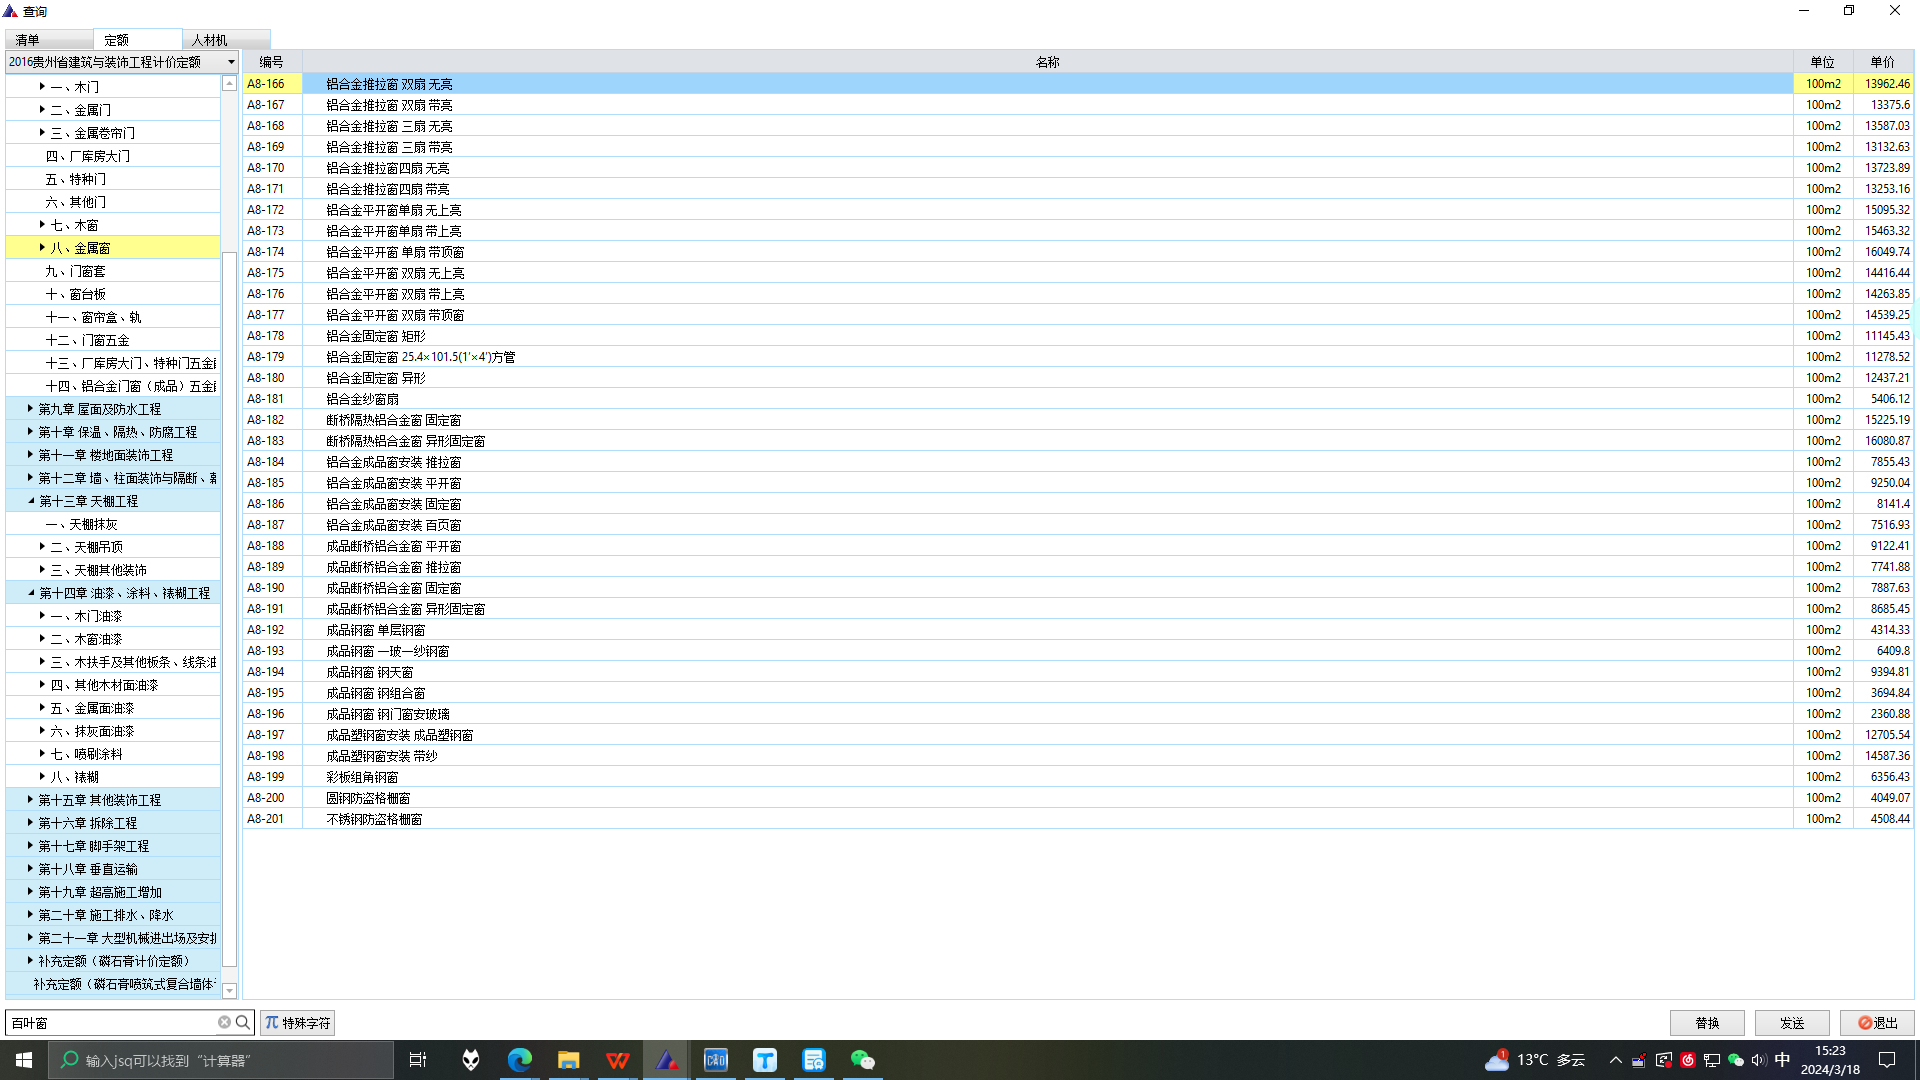Select row A8-187 百页窗
The height and width of the screenshot is (1080, 1920).
pos(1078,525)
